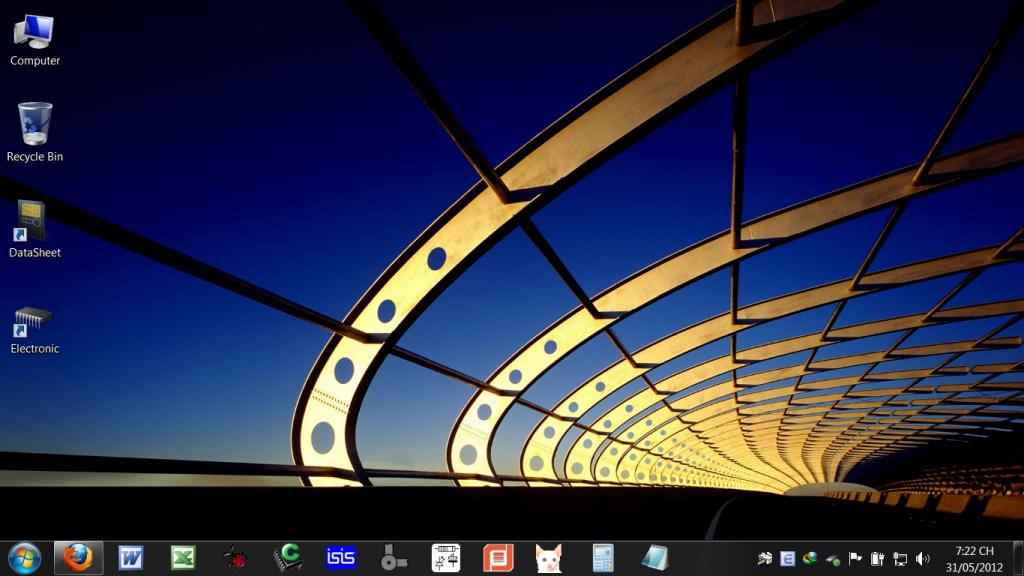Click the Show Desktop button at taskbar end
The image size is (1024, 576).
(1018, 558)
